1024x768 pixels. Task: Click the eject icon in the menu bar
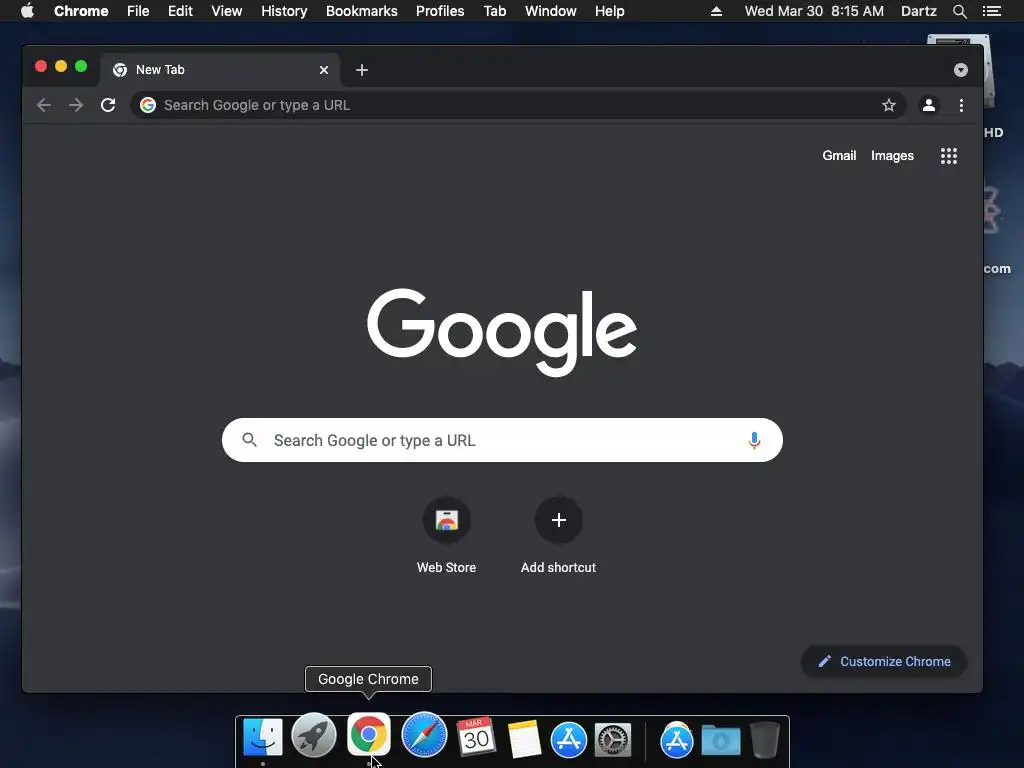716,11
